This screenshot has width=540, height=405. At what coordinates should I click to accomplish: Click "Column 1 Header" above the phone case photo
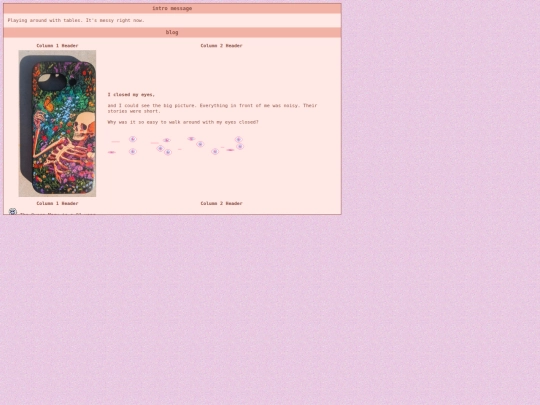coord(57,45)
